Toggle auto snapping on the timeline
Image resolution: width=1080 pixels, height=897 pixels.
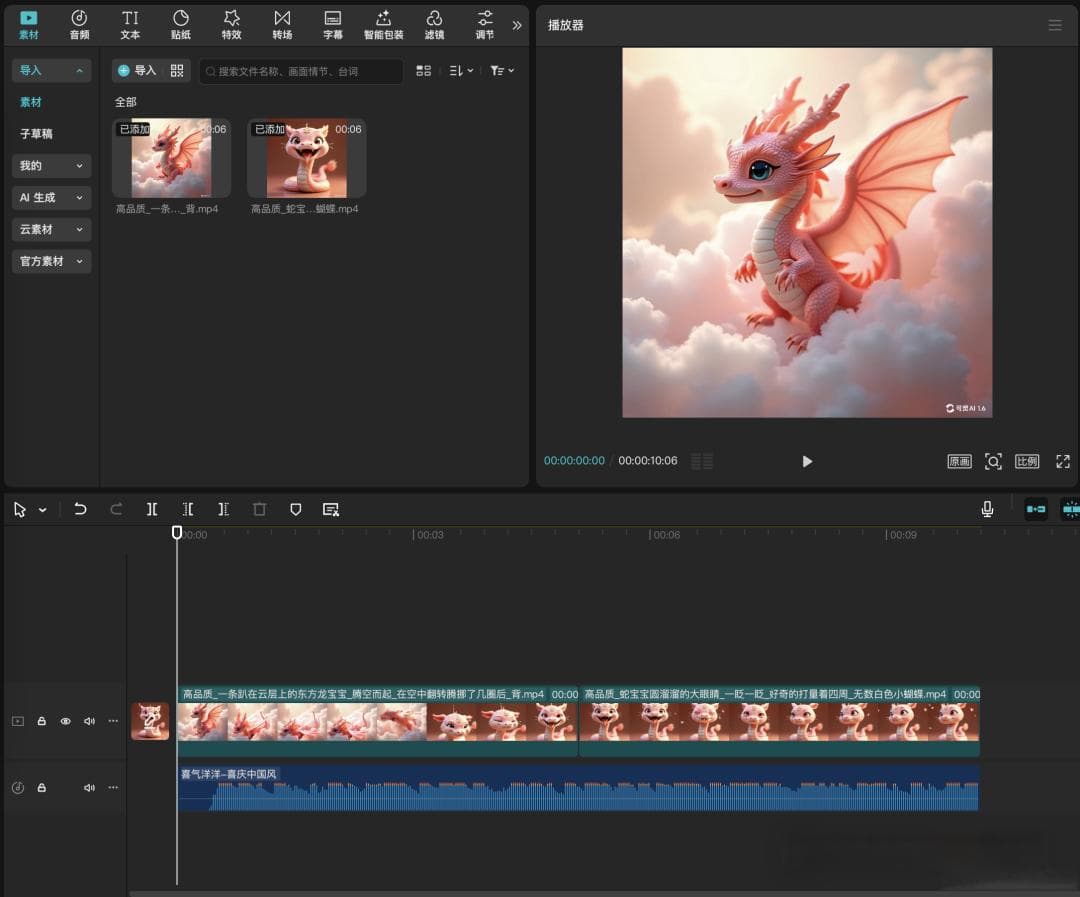tap(1071, 509)
